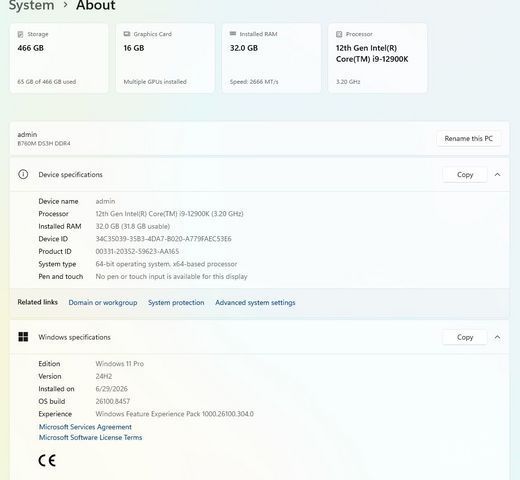Select the Pen and touch value text

point(171,276)
